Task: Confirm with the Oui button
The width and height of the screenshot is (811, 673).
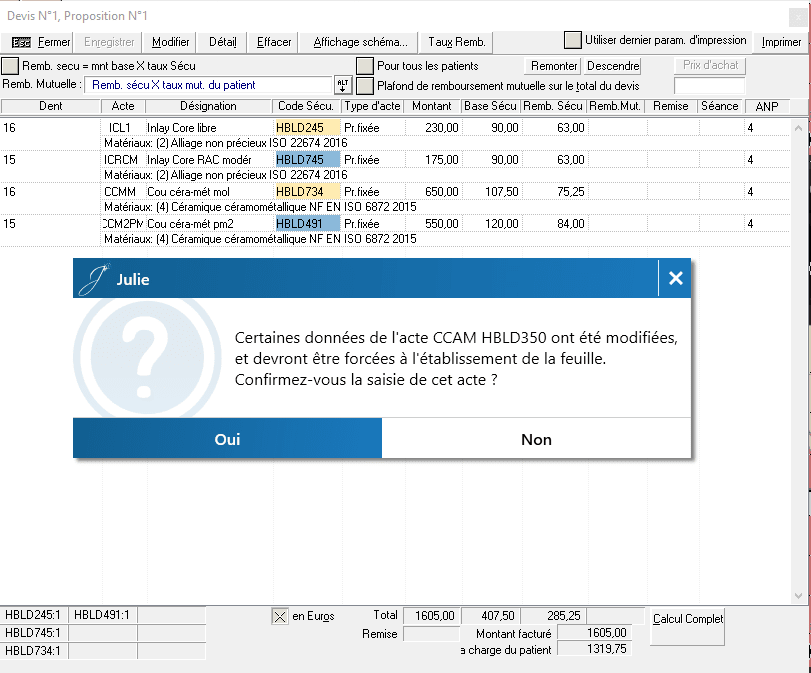Action: [227, 439]
